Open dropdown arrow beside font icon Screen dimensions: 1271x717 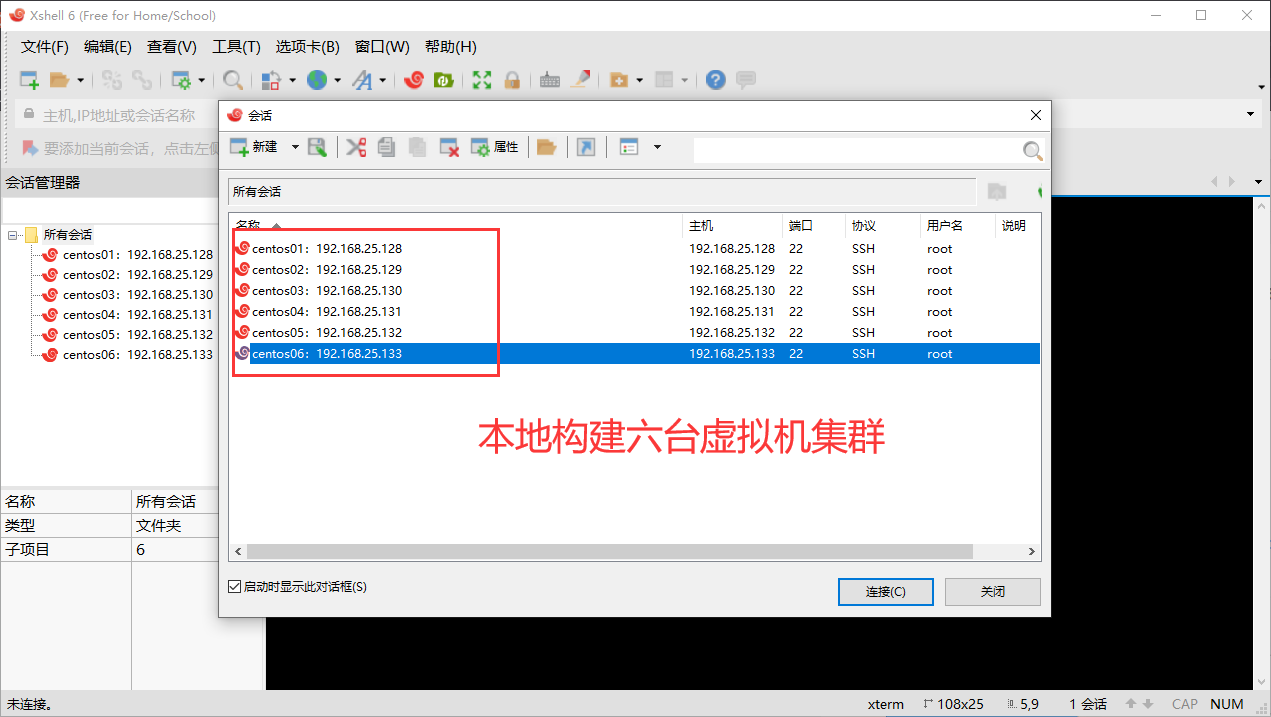coord(383,80)
